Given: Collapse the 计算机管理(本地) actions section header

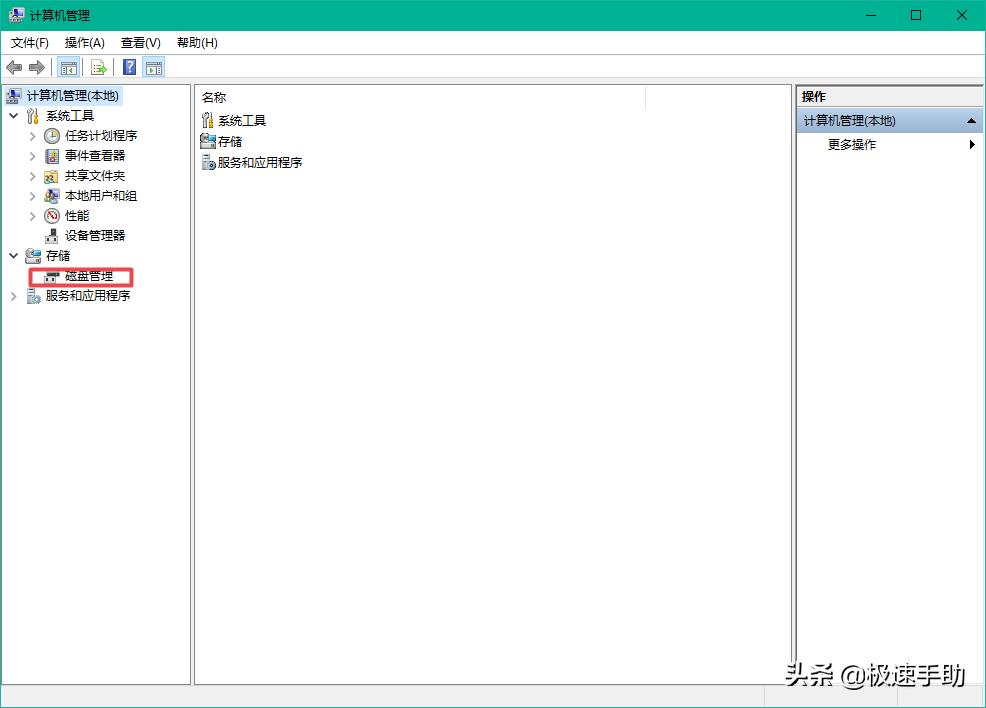Looking at the screenshot, I should pos(968,120).
